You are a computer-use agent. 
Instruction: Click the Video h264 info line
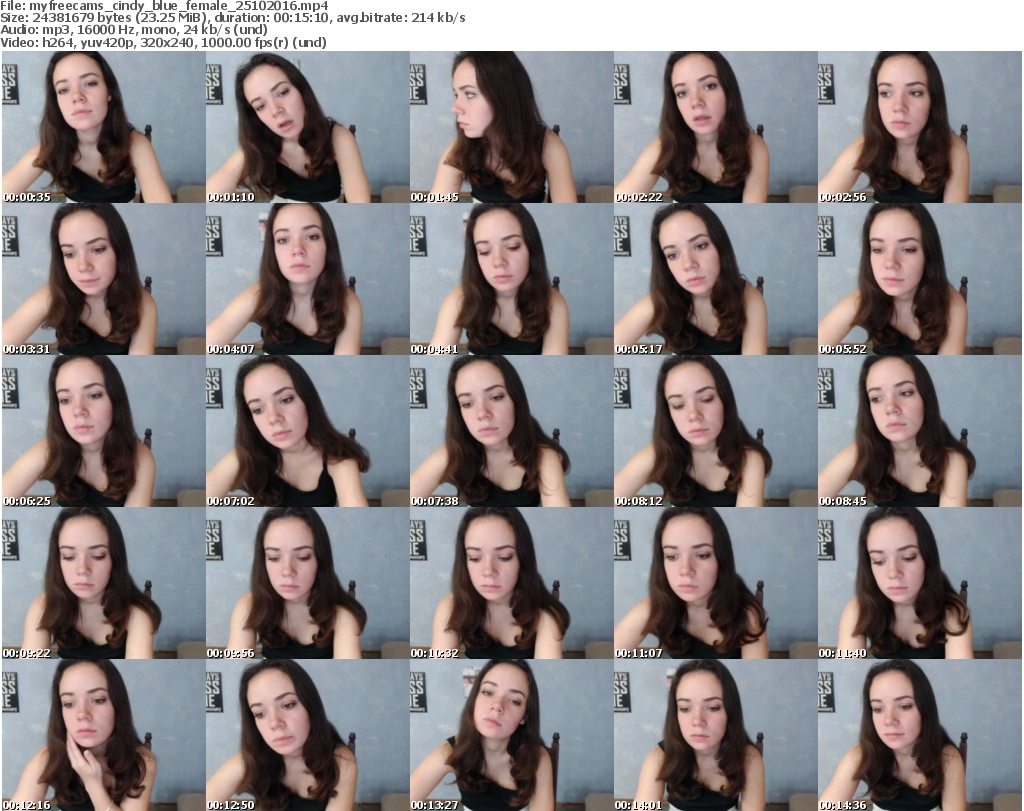[163, 42]
